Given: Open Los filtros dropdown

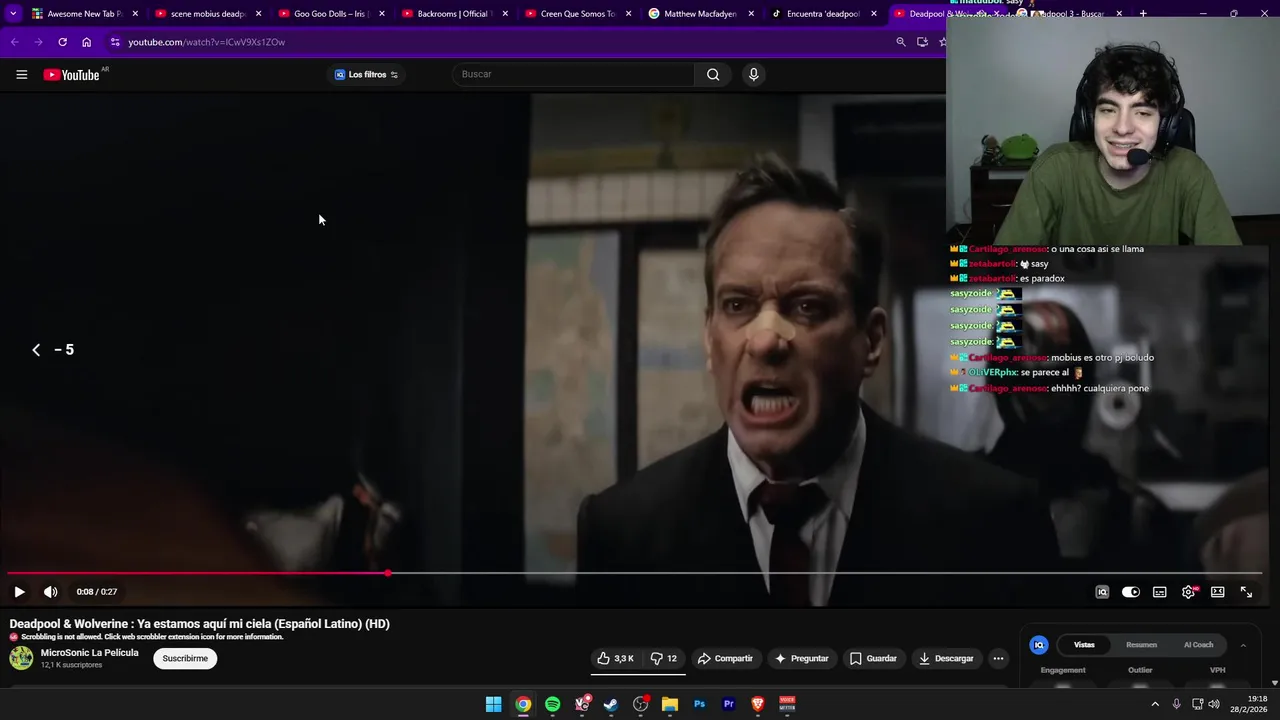Looking at the screenshot, I should pyautogui.click(x=366, y=74).
